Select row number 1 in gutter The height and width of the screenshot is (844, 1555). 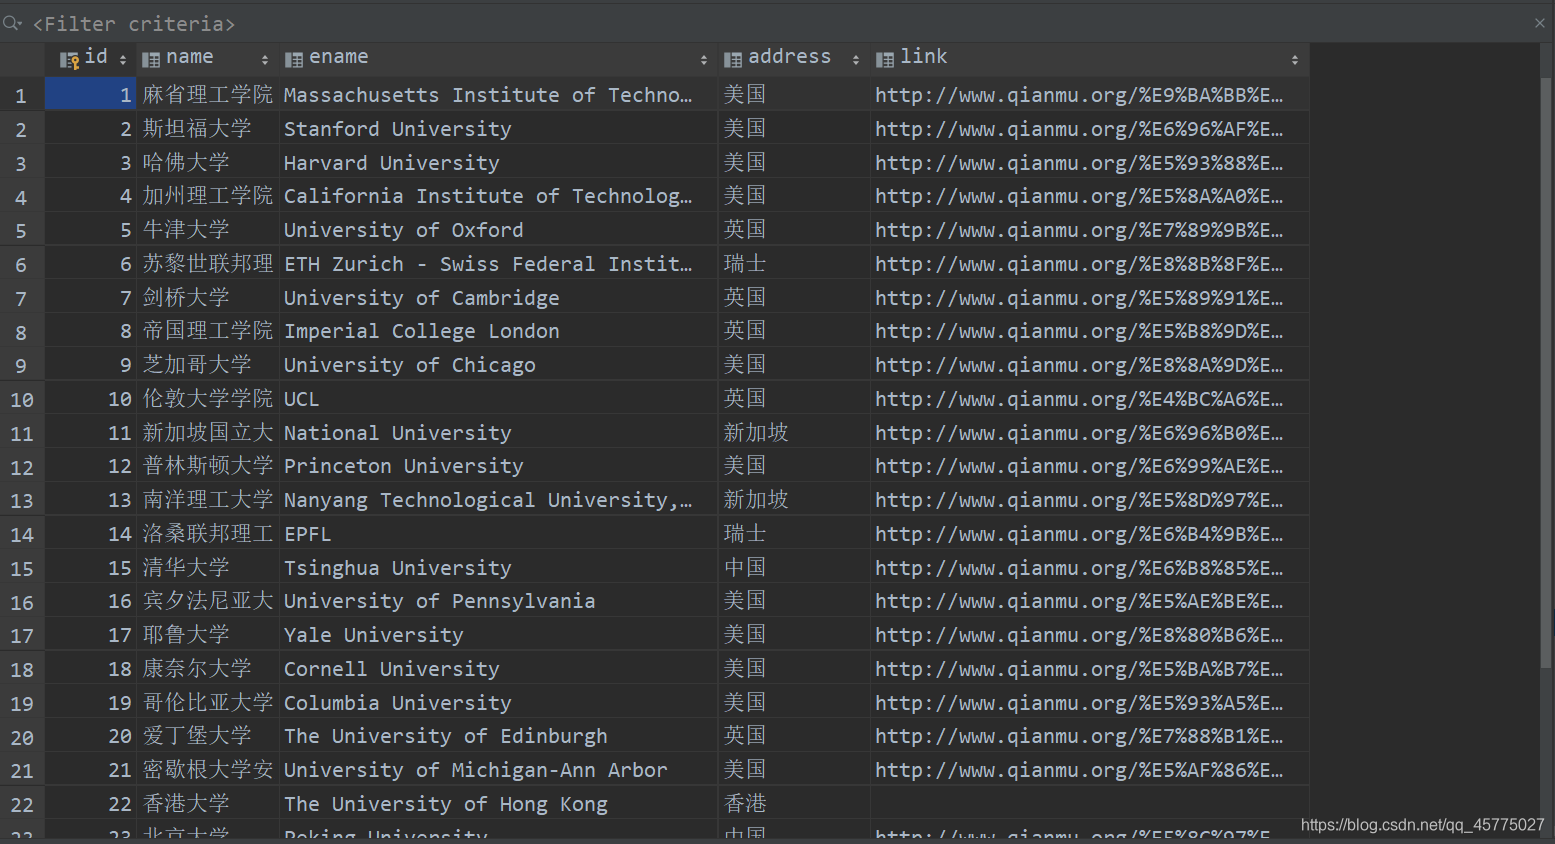[x=22, y=96]
